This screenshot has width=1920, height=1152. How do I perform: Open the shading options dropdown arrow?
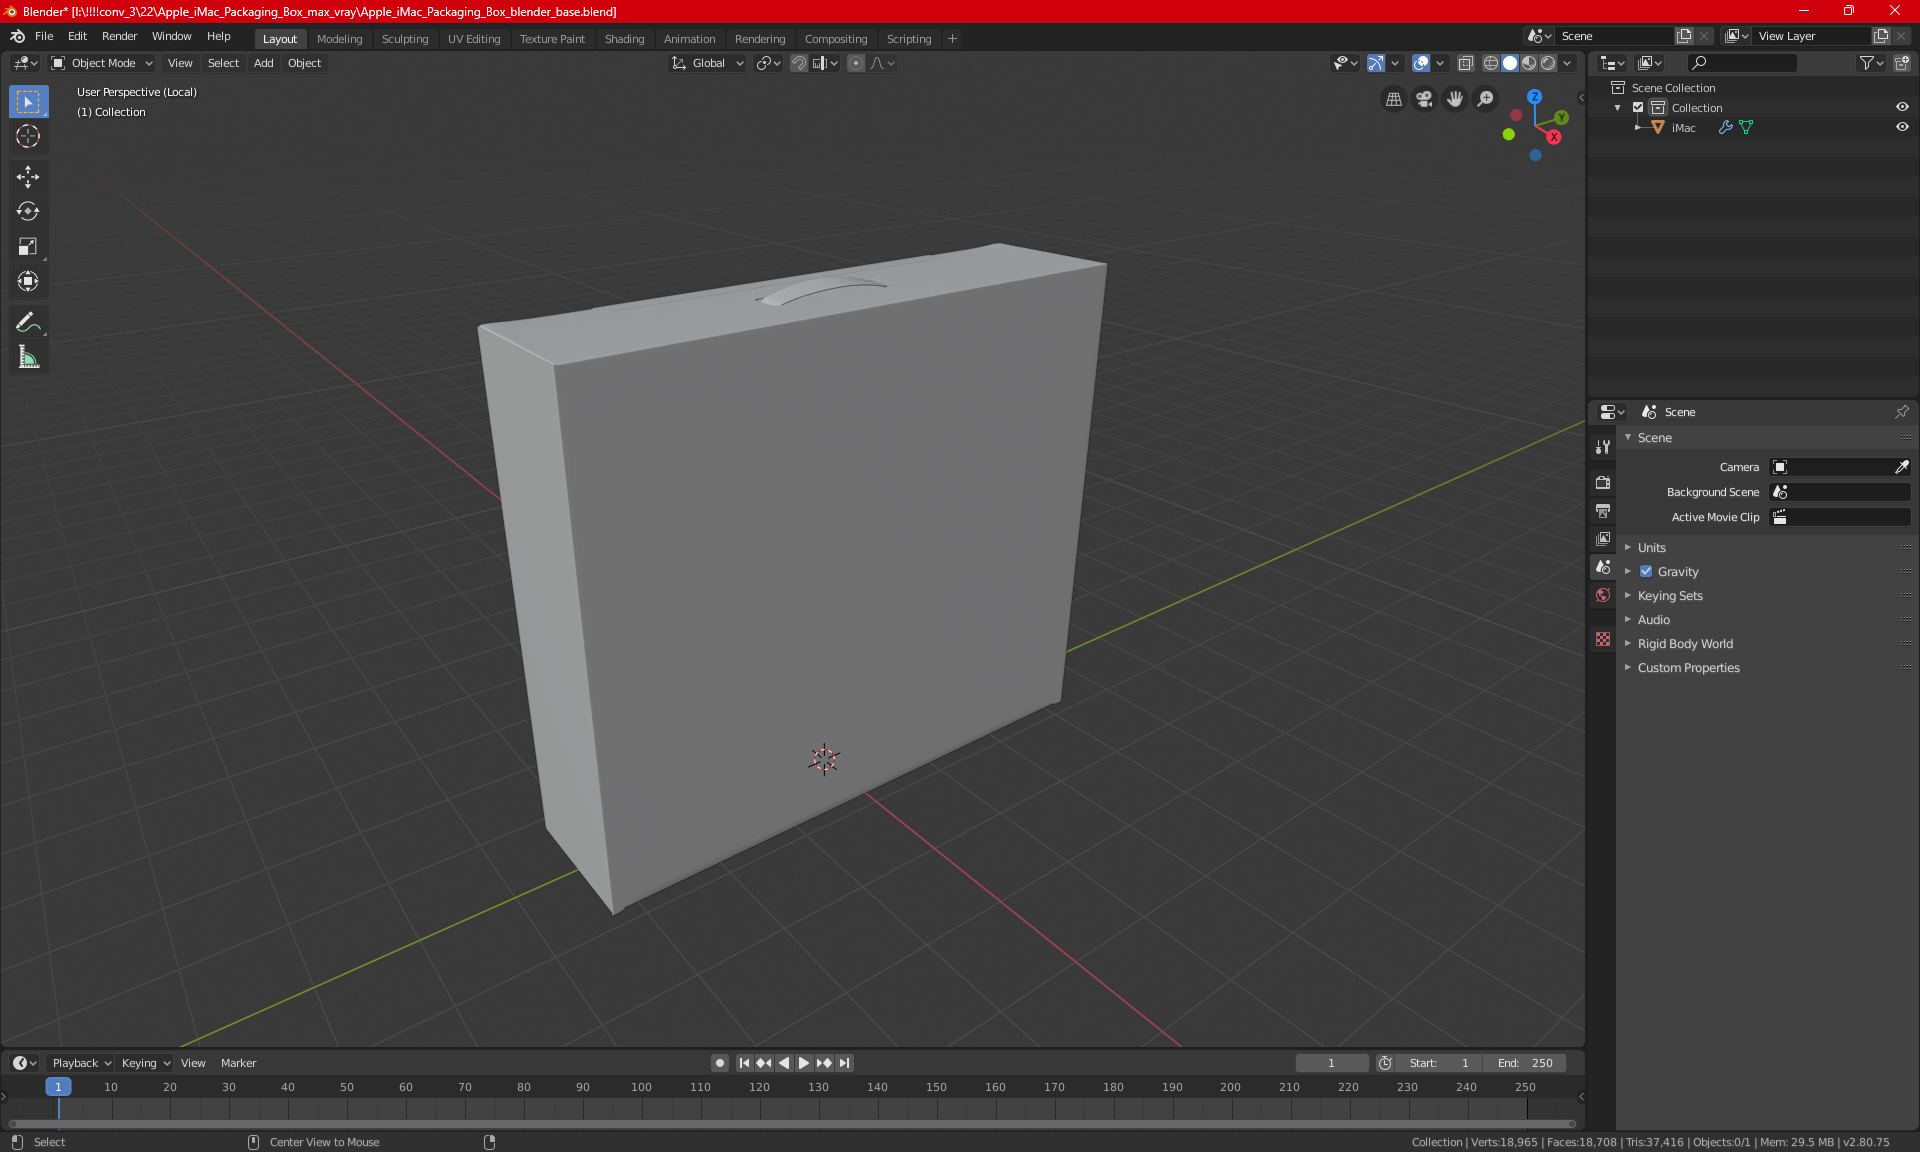point(1568,63)
